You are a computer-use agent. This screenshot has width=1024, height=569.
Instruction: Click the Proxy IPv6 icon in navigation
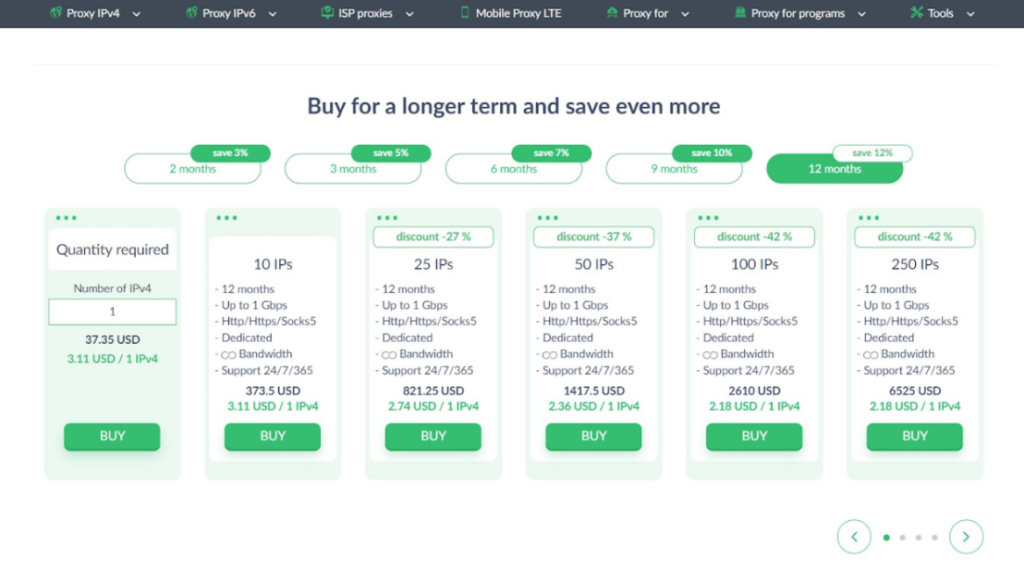191,13
